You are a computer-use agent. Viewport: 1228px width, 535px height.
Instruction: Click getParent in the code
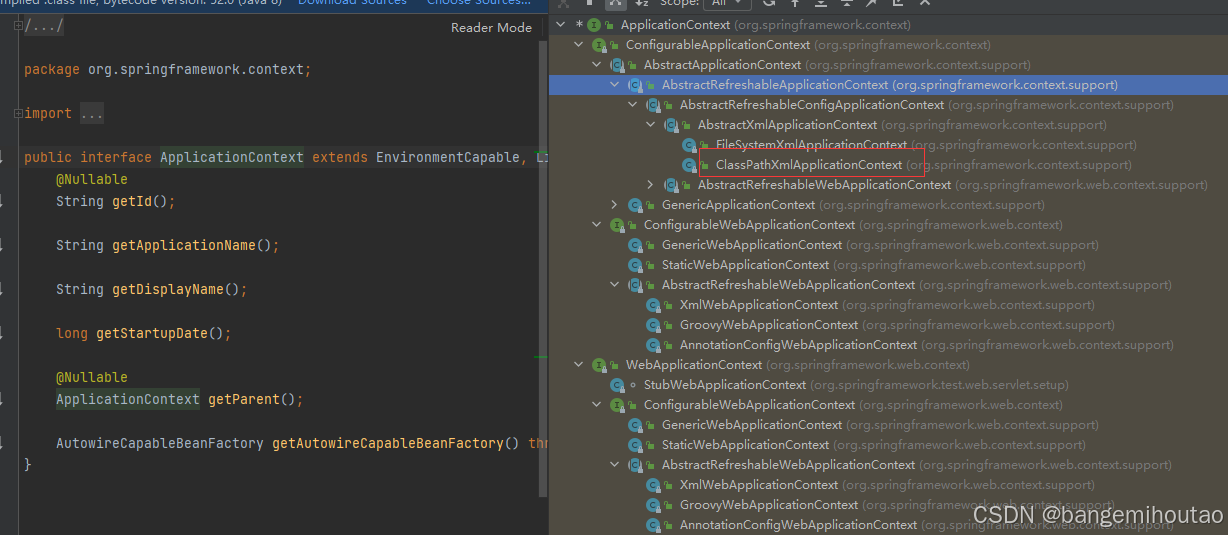pyautogui.click(x=244, y=399)
